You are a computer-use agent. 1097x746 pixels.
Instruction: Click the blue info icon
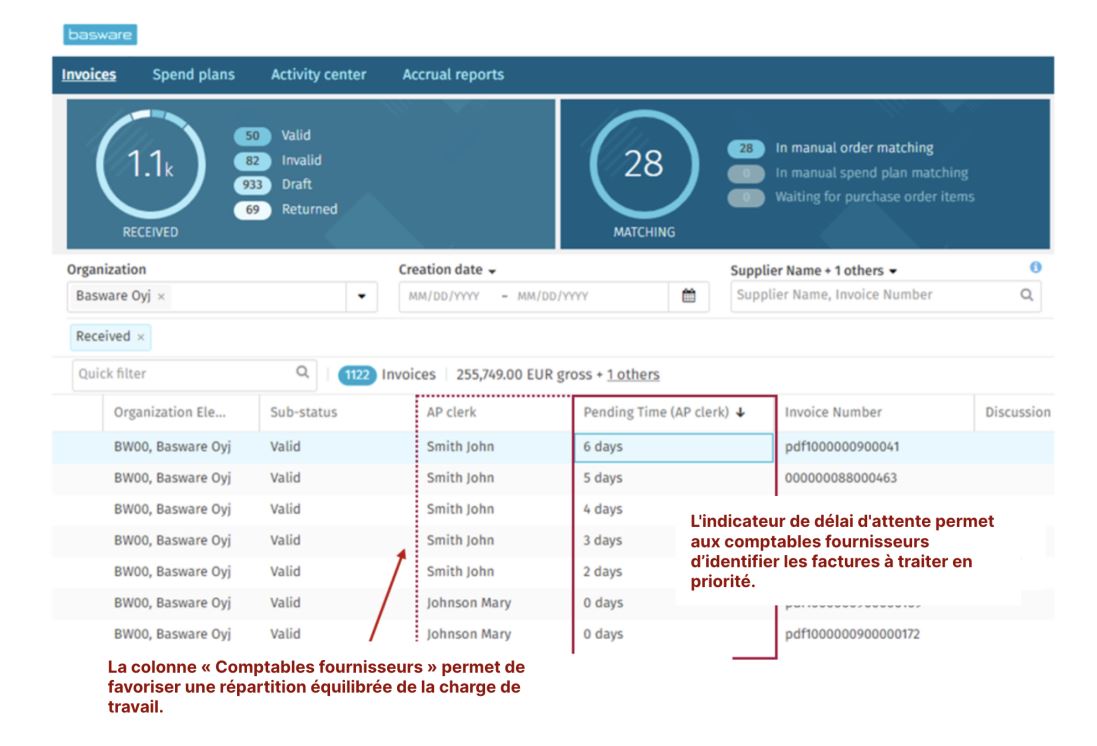(x=1035, y=268)
